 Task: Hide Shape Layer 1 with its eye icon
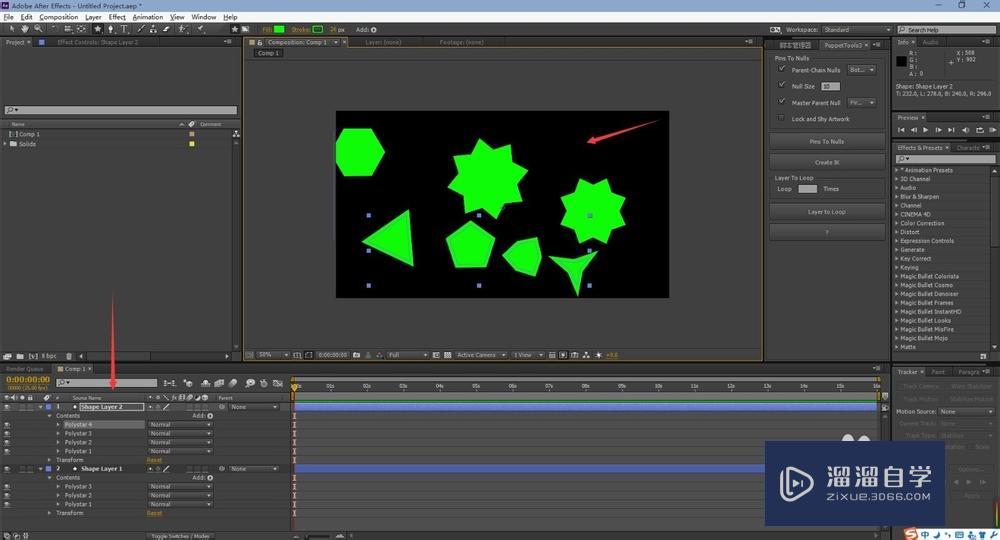(7, 469)
